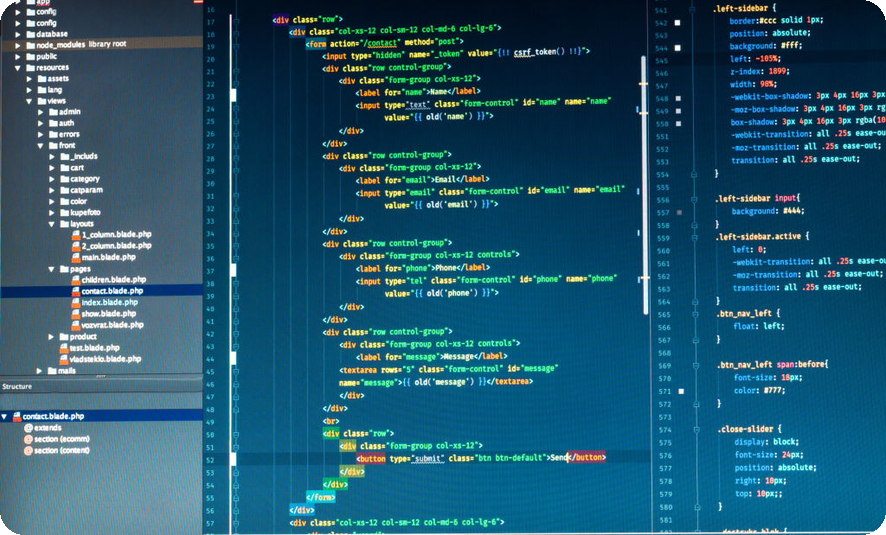Viewport: 886px width, 535px height.
Task: Expand the node_modules folder arrow
Action: (x=18, y=45)
